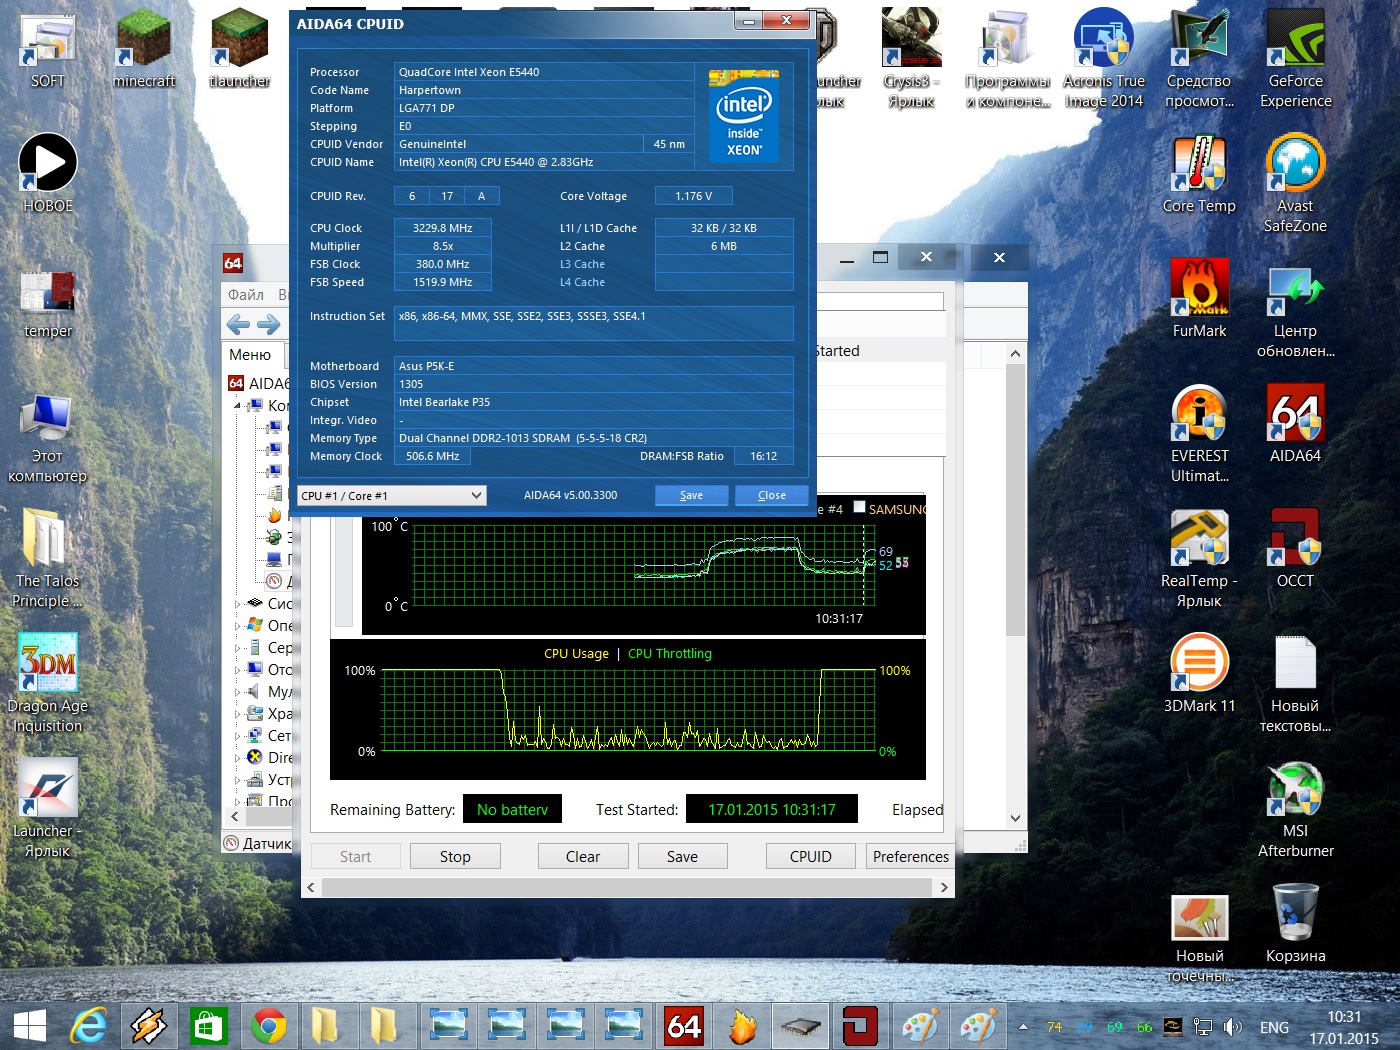
Task: Open the minecraft desktop shortcut
Action: [x=144, y=48]
